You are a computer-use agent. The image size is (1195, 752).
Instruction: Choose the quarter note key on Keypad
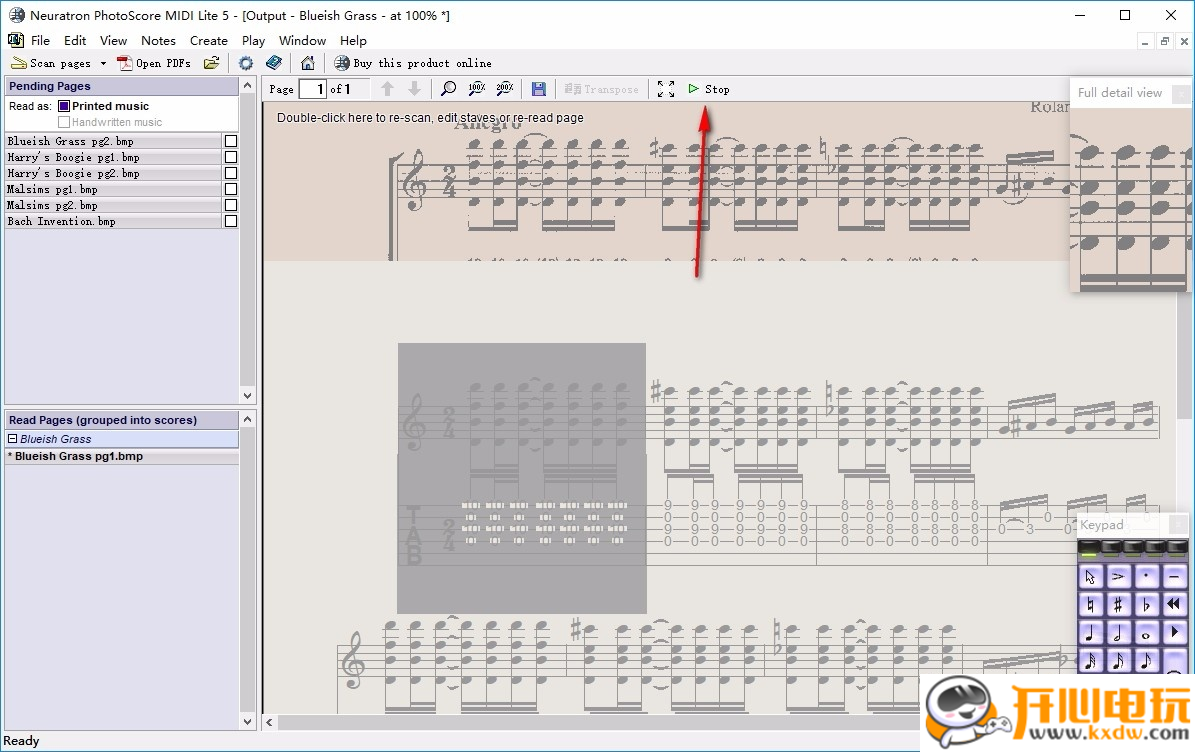[x=1091, y=633]
